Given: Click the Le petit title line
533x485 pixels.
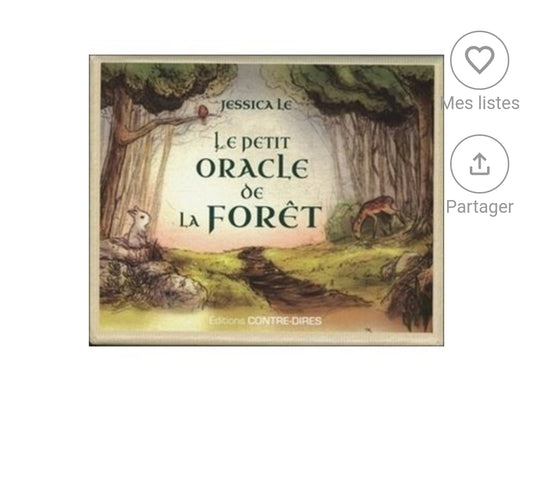Looking at the screenshot, I should click(252, 143).
